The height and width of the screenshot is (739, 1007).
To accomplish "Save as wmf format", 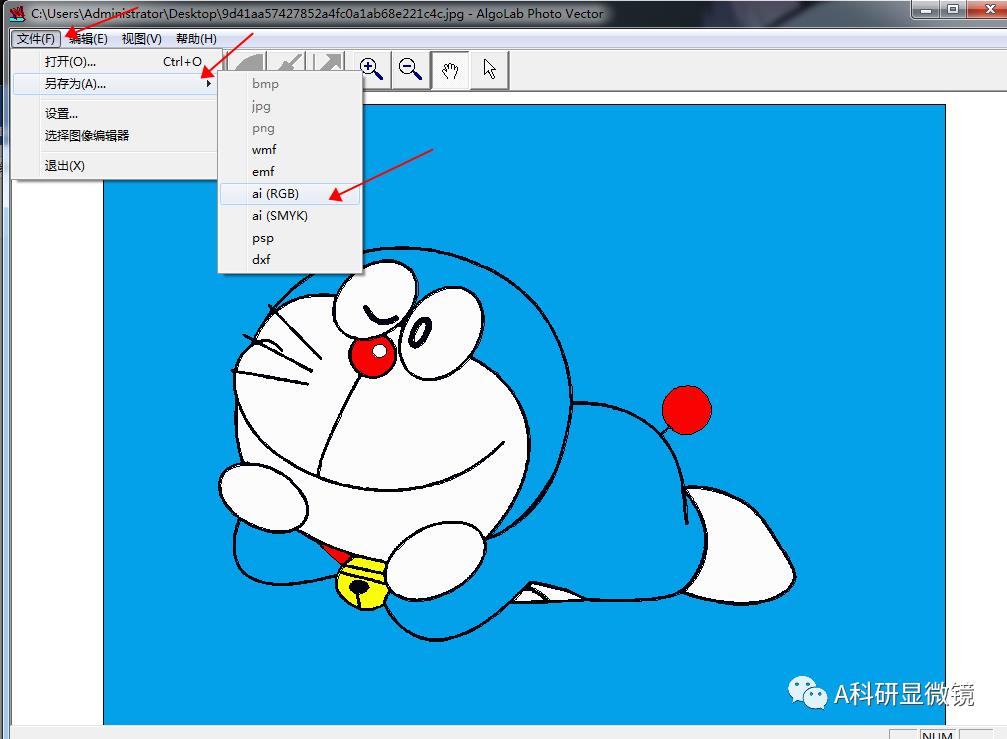I will click(x=290, y=150).
